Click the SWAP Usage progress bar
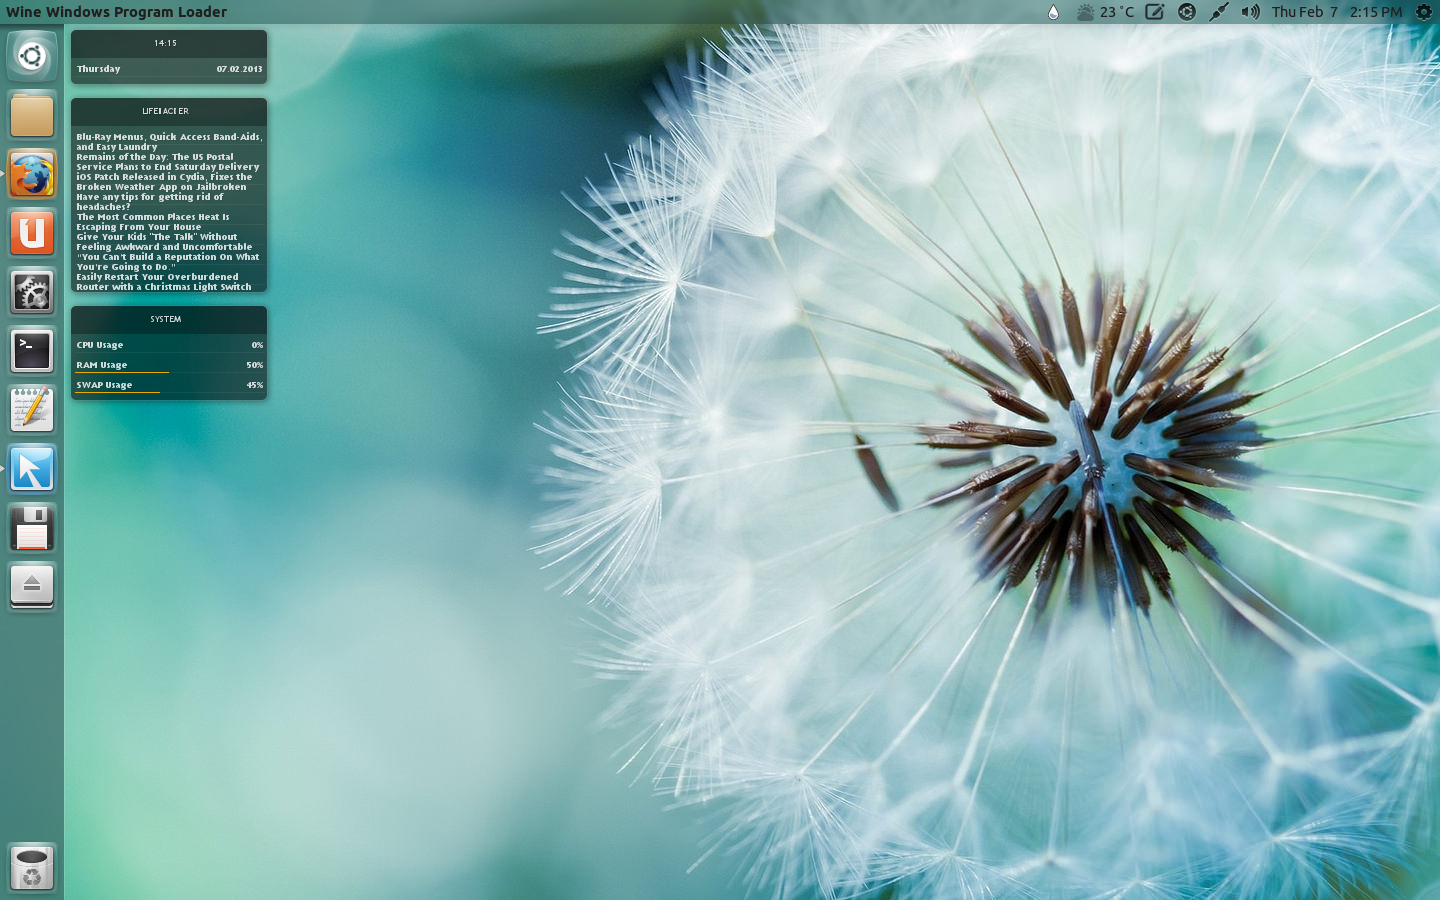The height and width of the screenshot is (900, 1440). [x=117, y=392]
